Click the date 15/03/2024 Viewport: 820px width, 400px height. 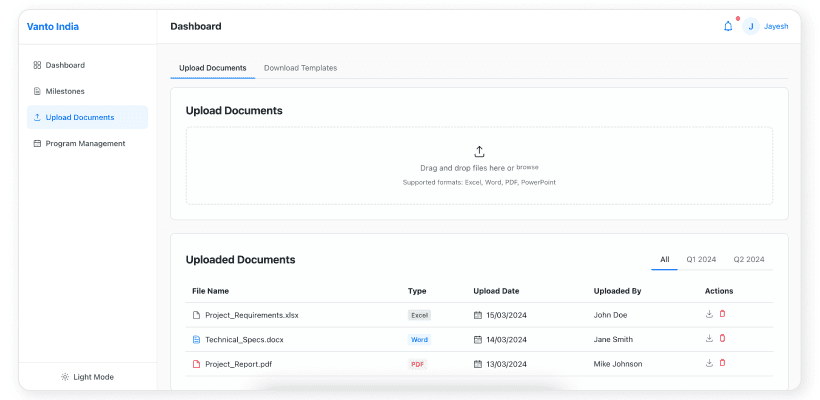[506, 315]
